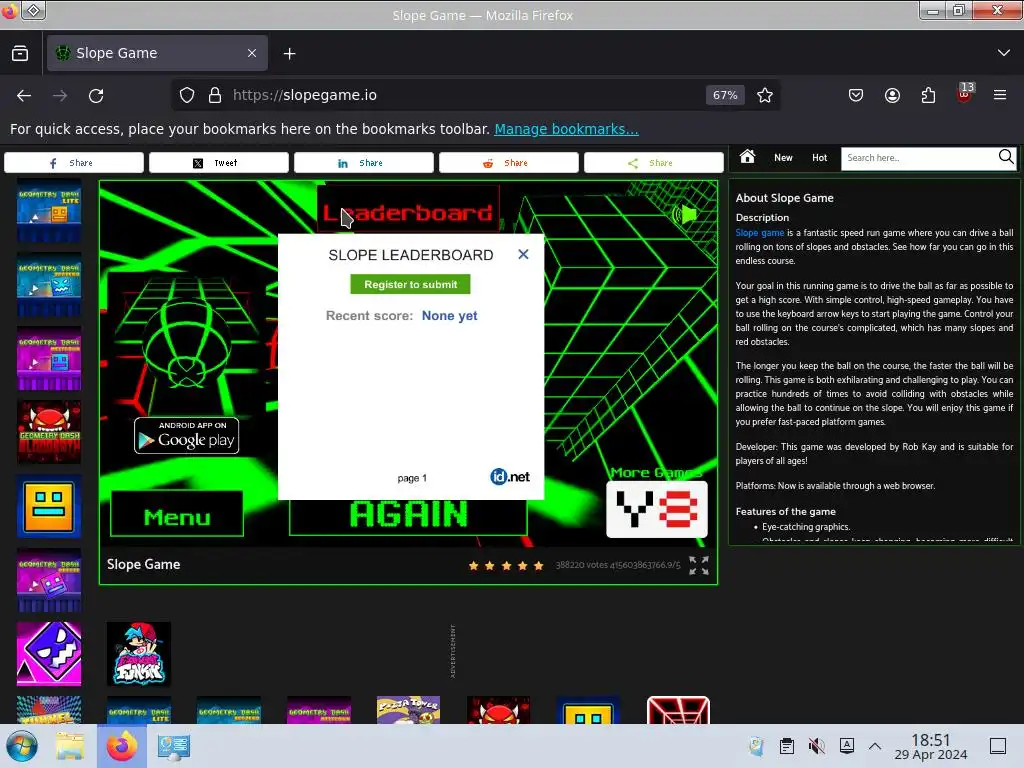The height and width of the screenshot is (768, 1024).
Task: Reset the 67% zoom level
Action: 725,95
